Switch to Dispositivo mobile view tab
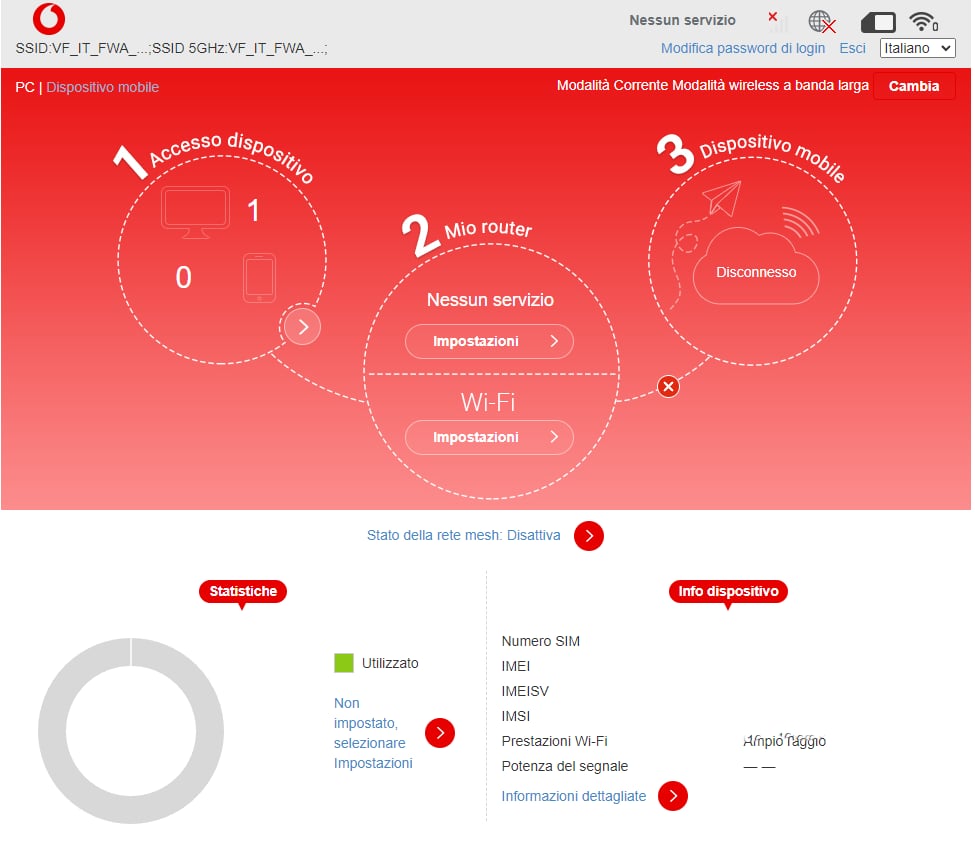975x865 pixels. click(x=103, y=87)
